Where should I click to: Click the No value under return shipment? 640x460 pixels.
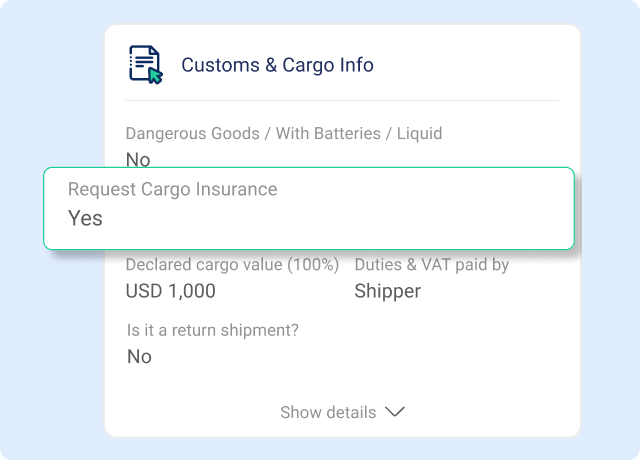[139, 356]
